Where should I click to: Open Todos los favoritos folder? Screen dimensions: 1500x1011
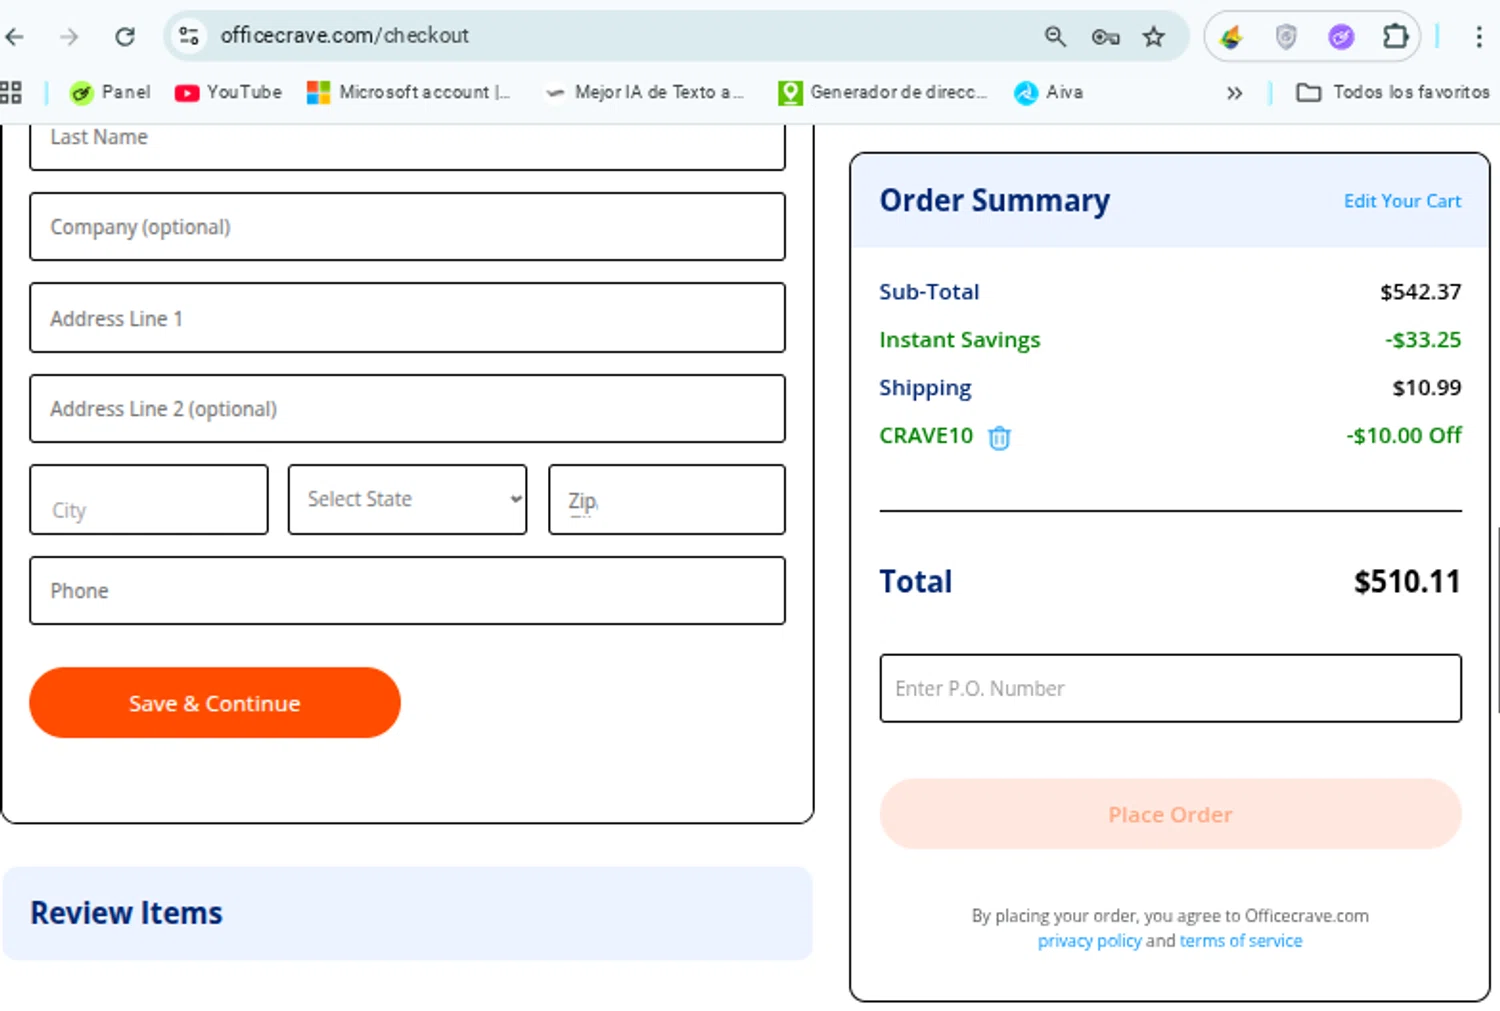point(1393,92)
